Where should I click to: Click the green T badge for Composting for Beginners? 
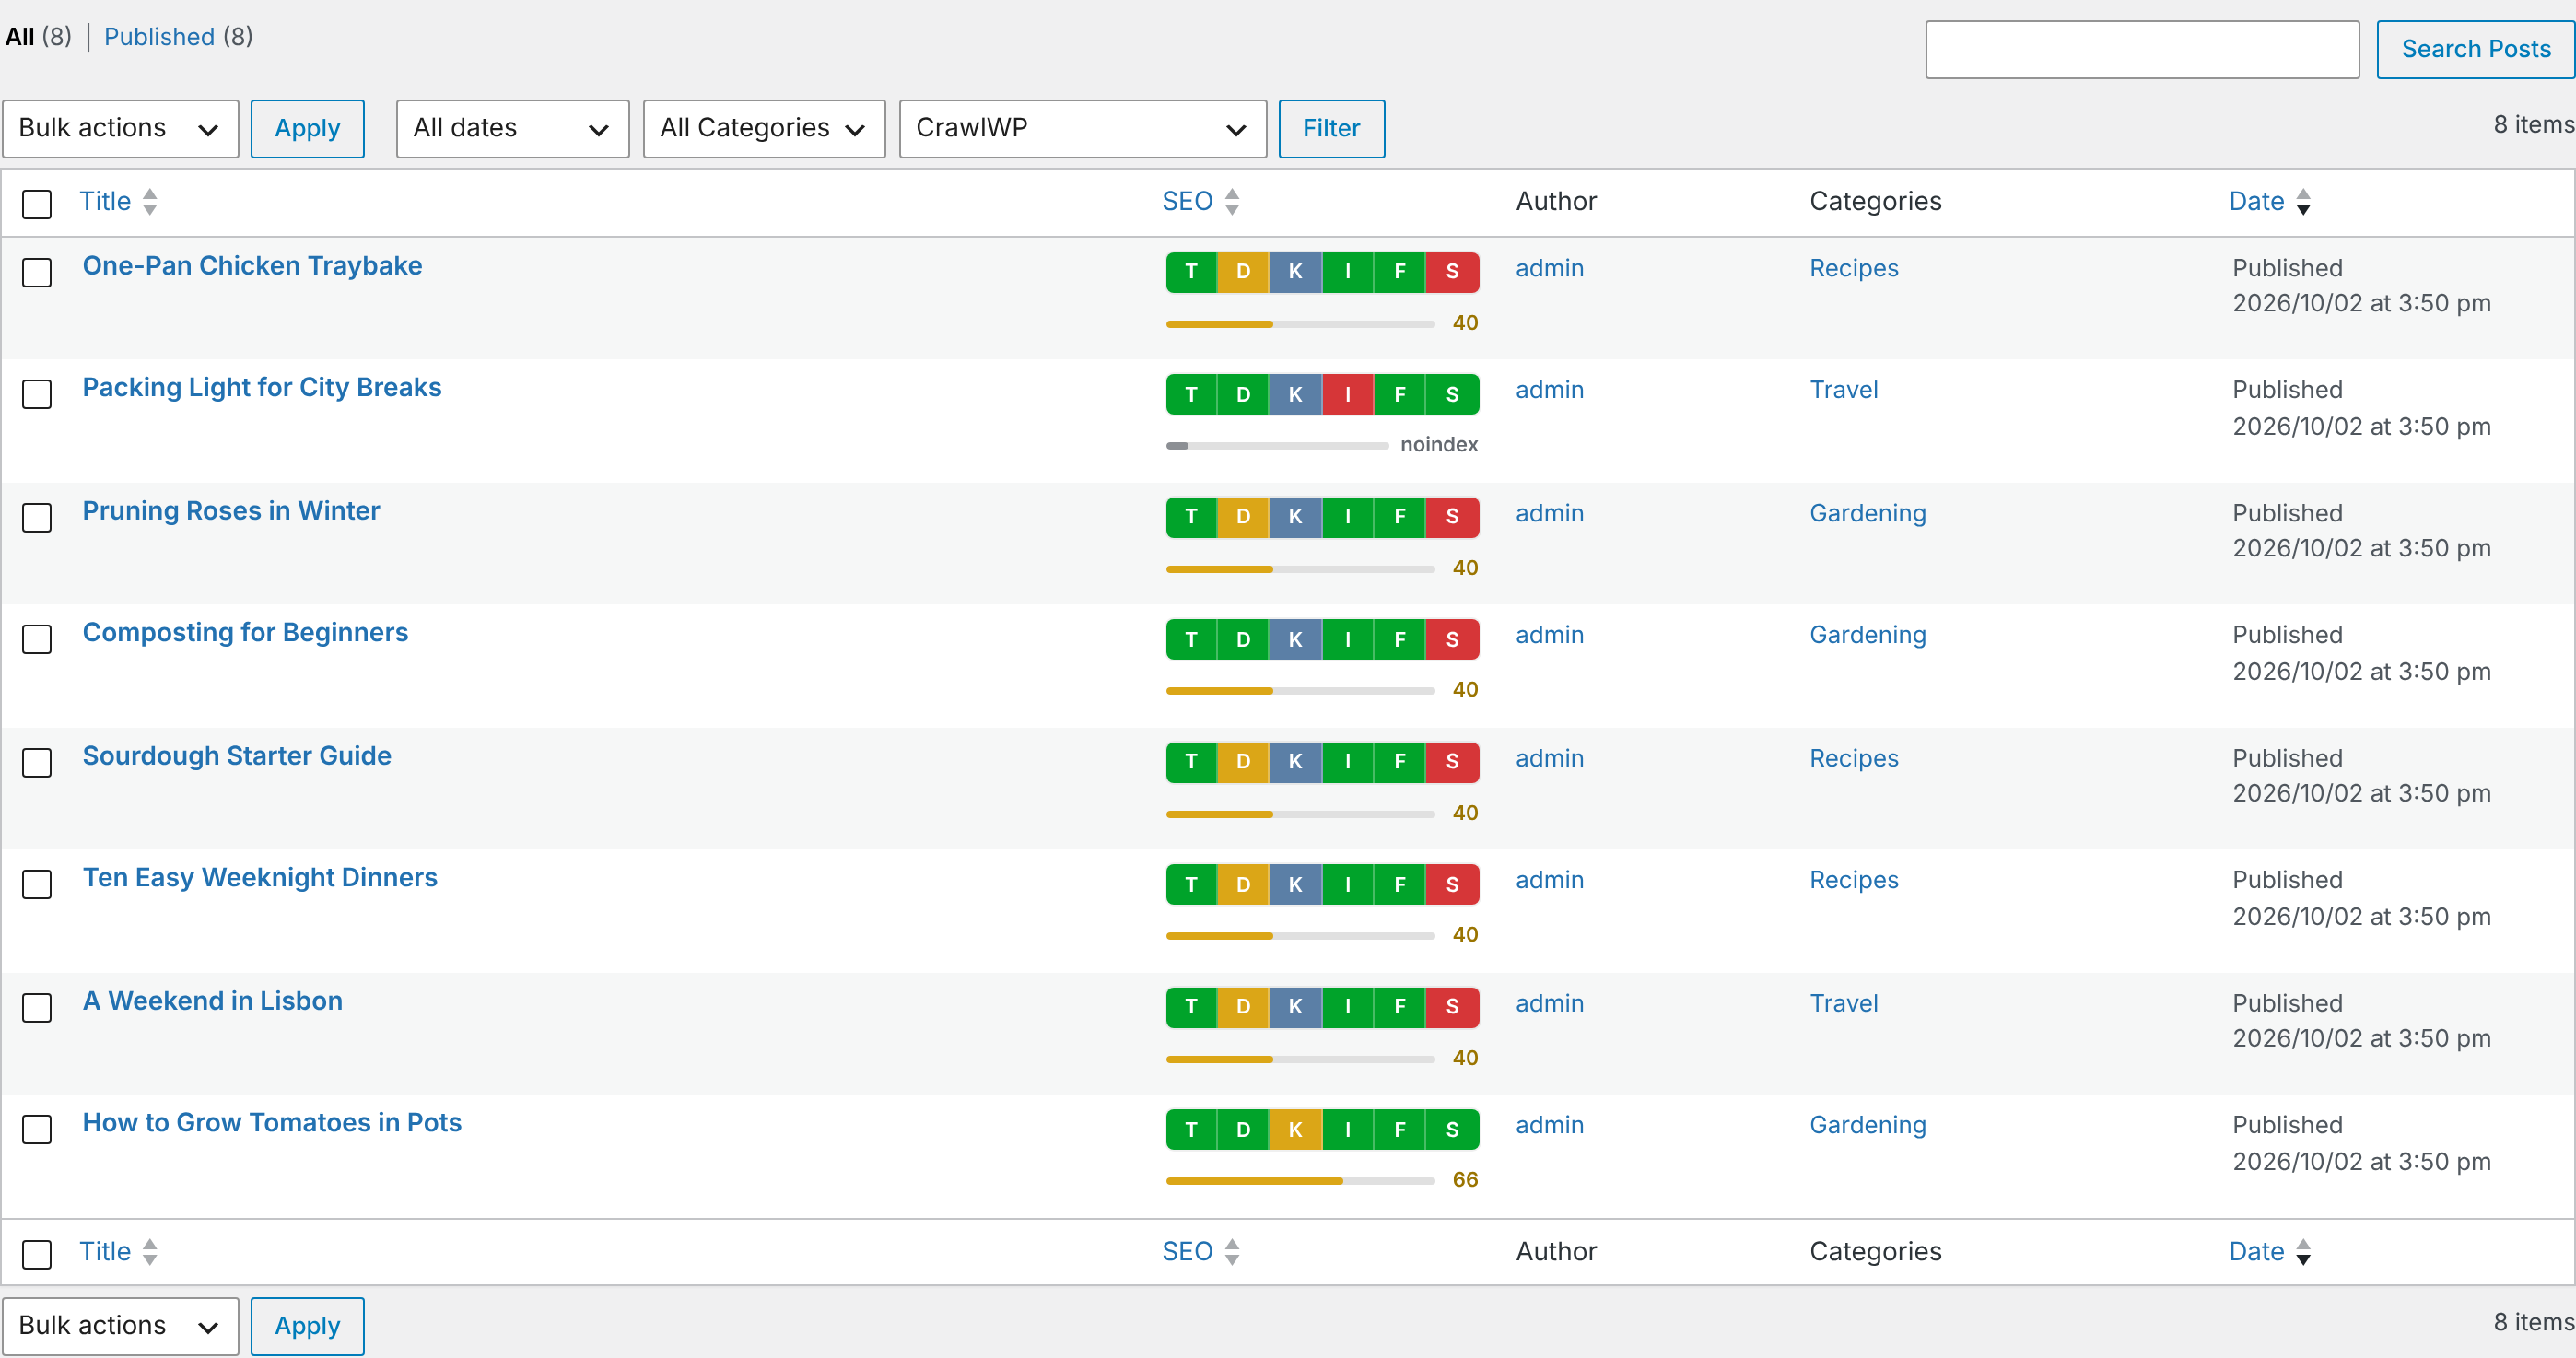[x=1191, y=639]
